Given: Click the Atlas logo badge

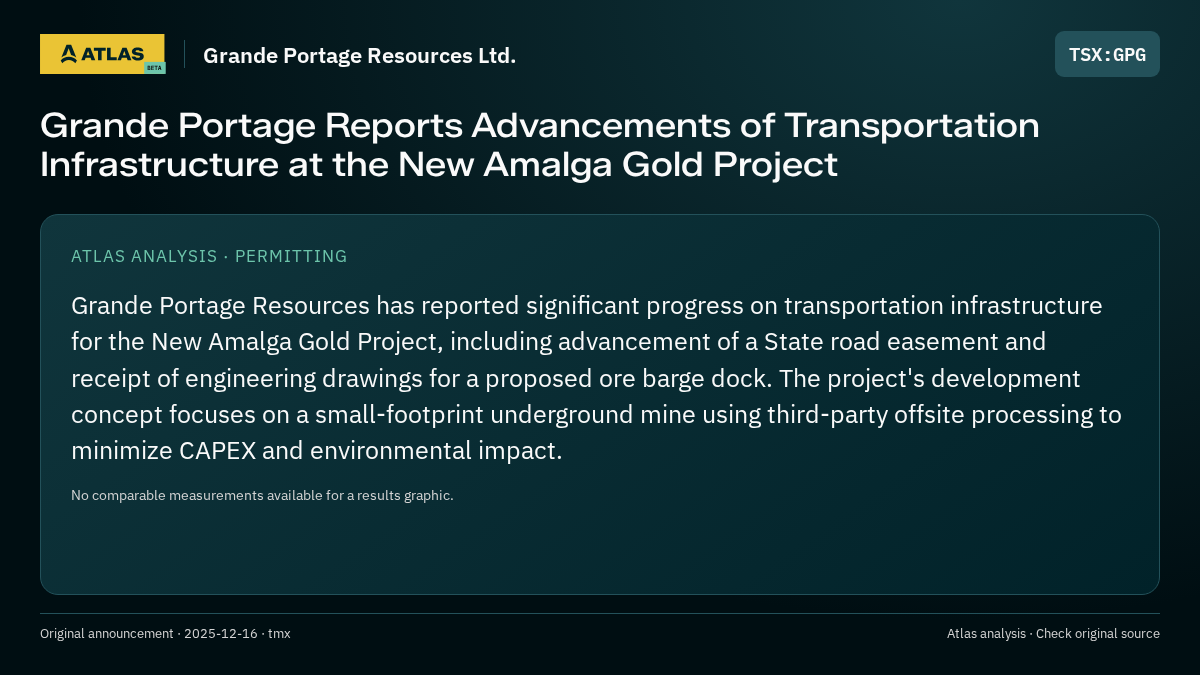Looking at the screenshot, I should coord(102,54).
